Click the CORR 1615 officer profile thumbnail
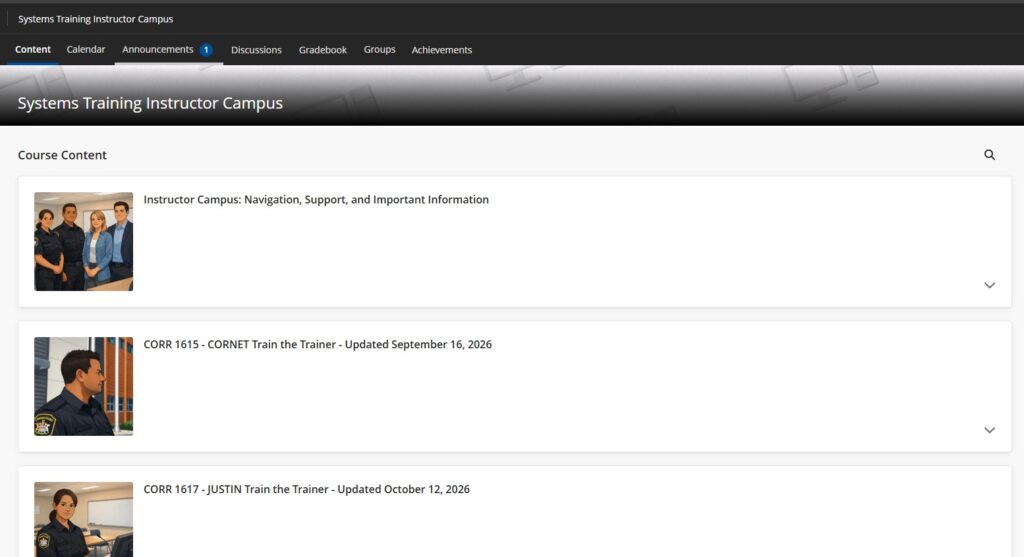Image resolution: width=1024 pixels, height=557 pixels. tap(84, 387)
